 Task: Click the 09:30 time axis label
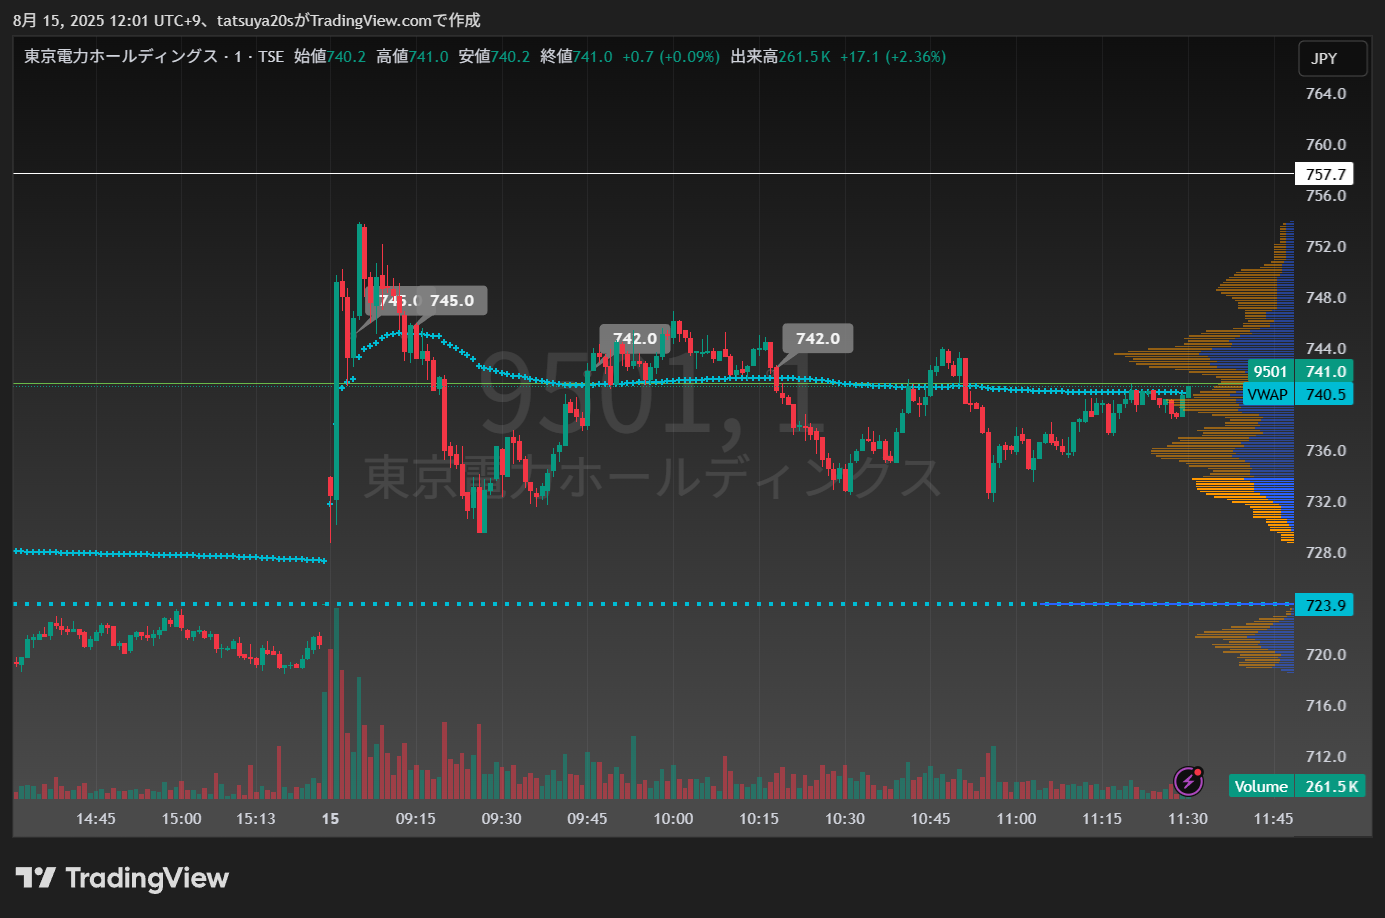tap(502, 819)
